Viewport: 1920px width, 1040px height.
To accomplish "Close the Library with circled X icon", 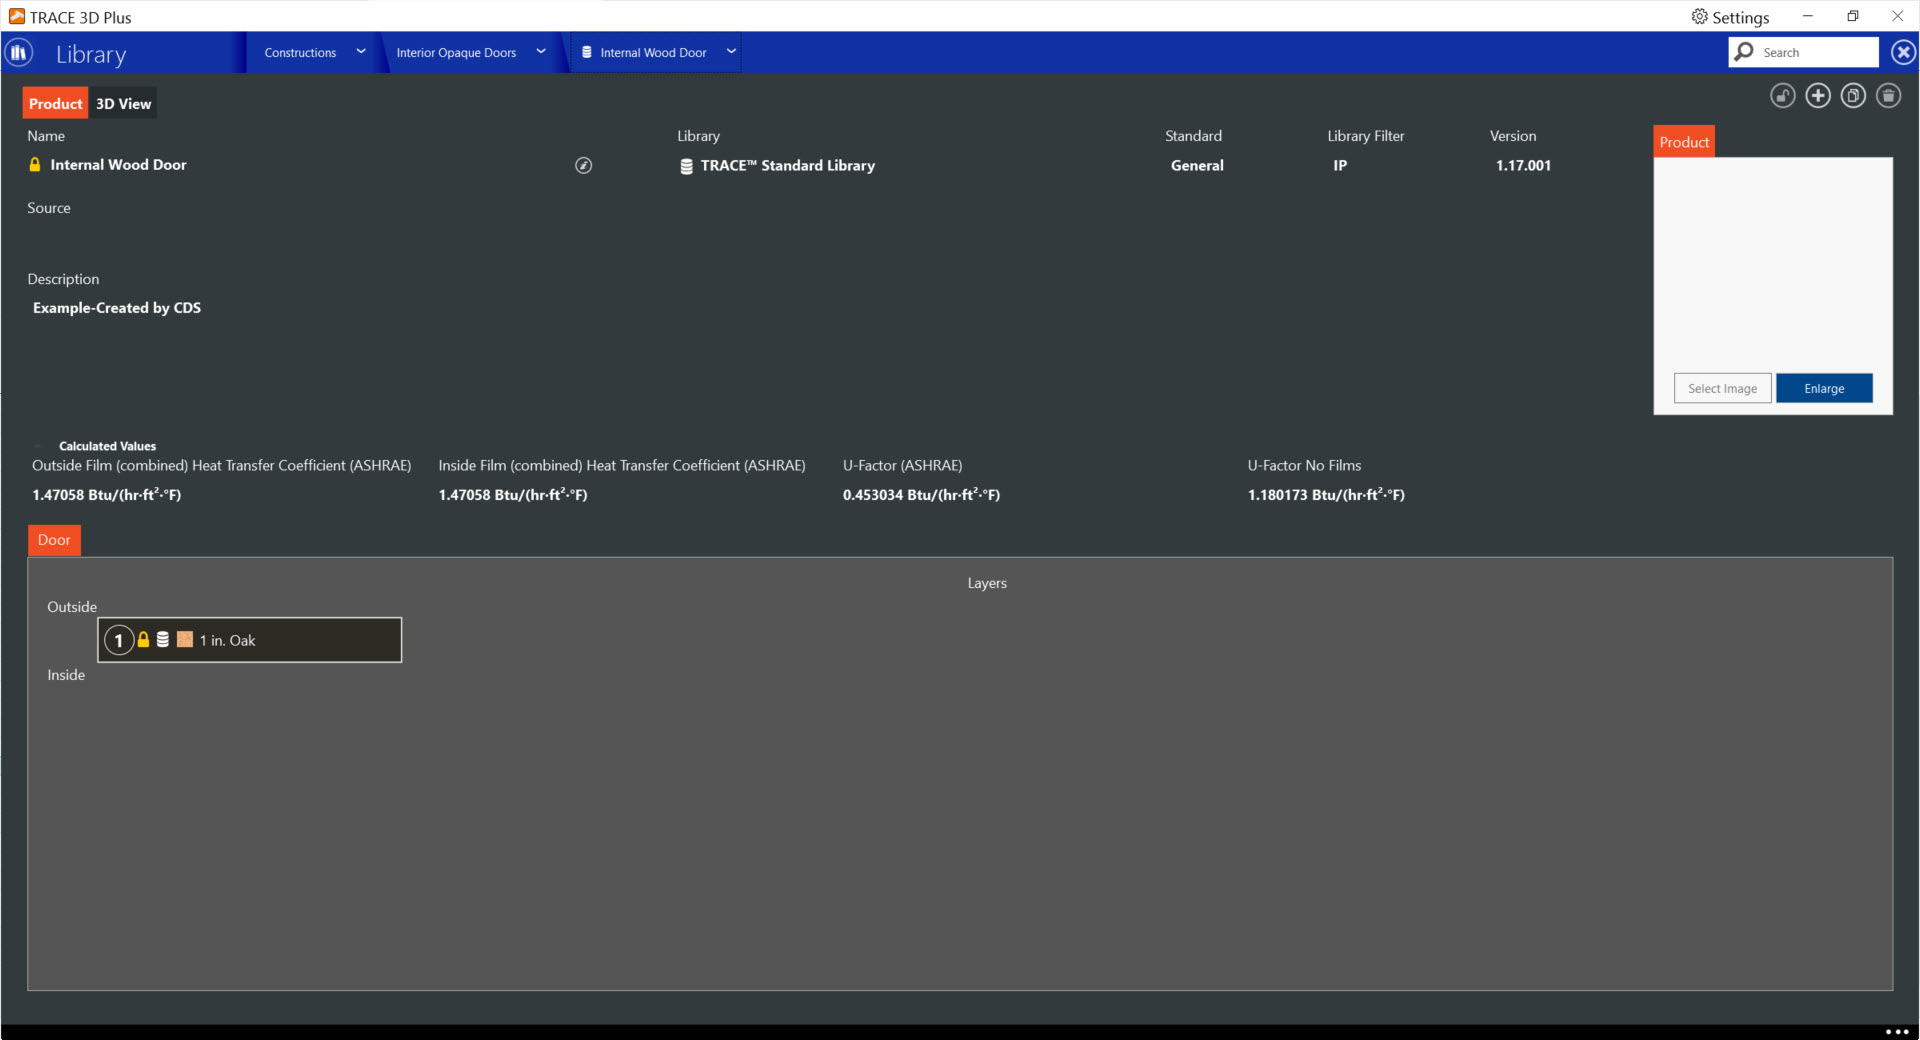I will (1903, 53).
